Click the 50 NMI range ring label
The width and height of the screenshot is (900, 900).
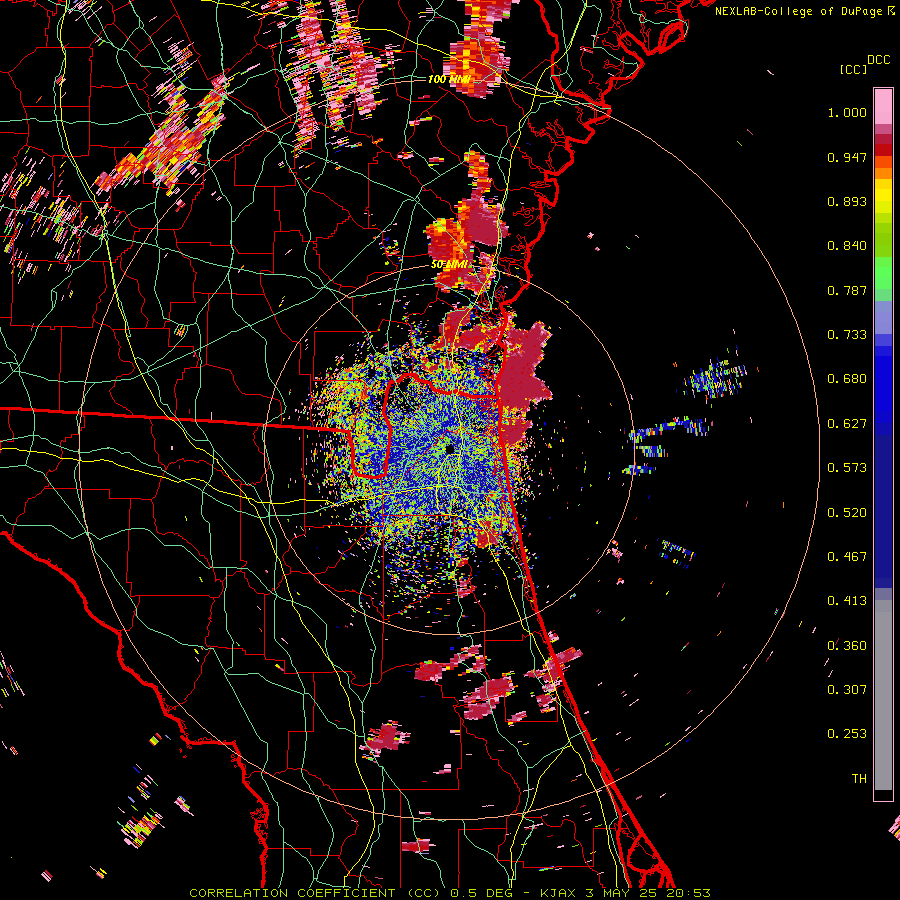449,265
